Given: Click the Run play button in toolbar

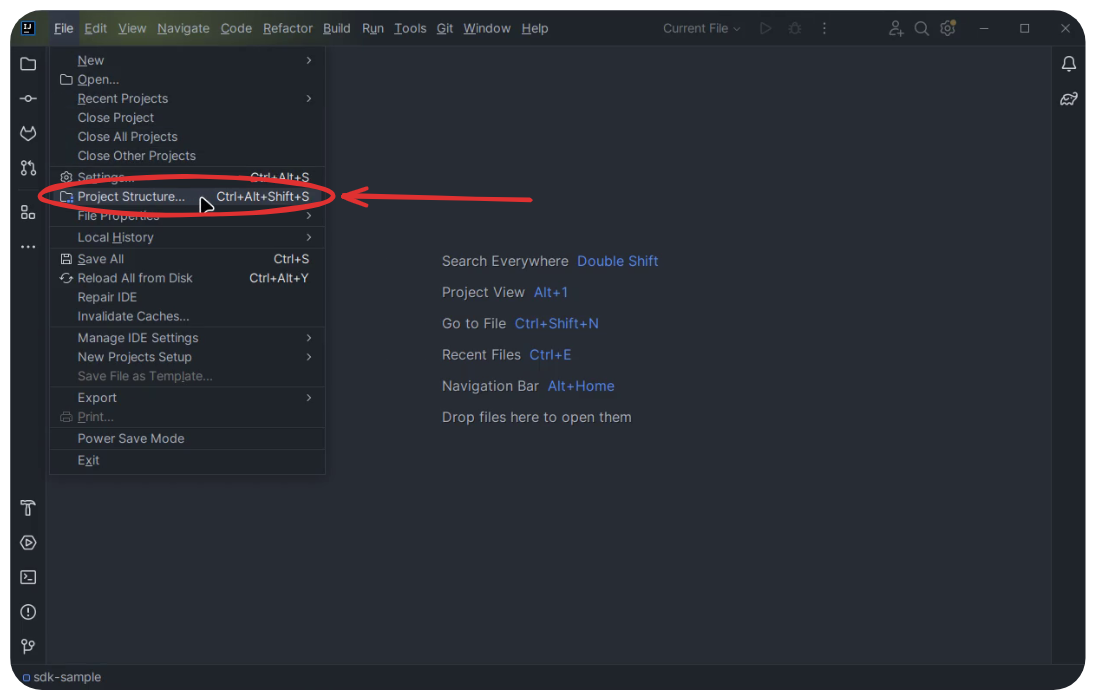Looking at the screenshot, I should coord(765,29).
